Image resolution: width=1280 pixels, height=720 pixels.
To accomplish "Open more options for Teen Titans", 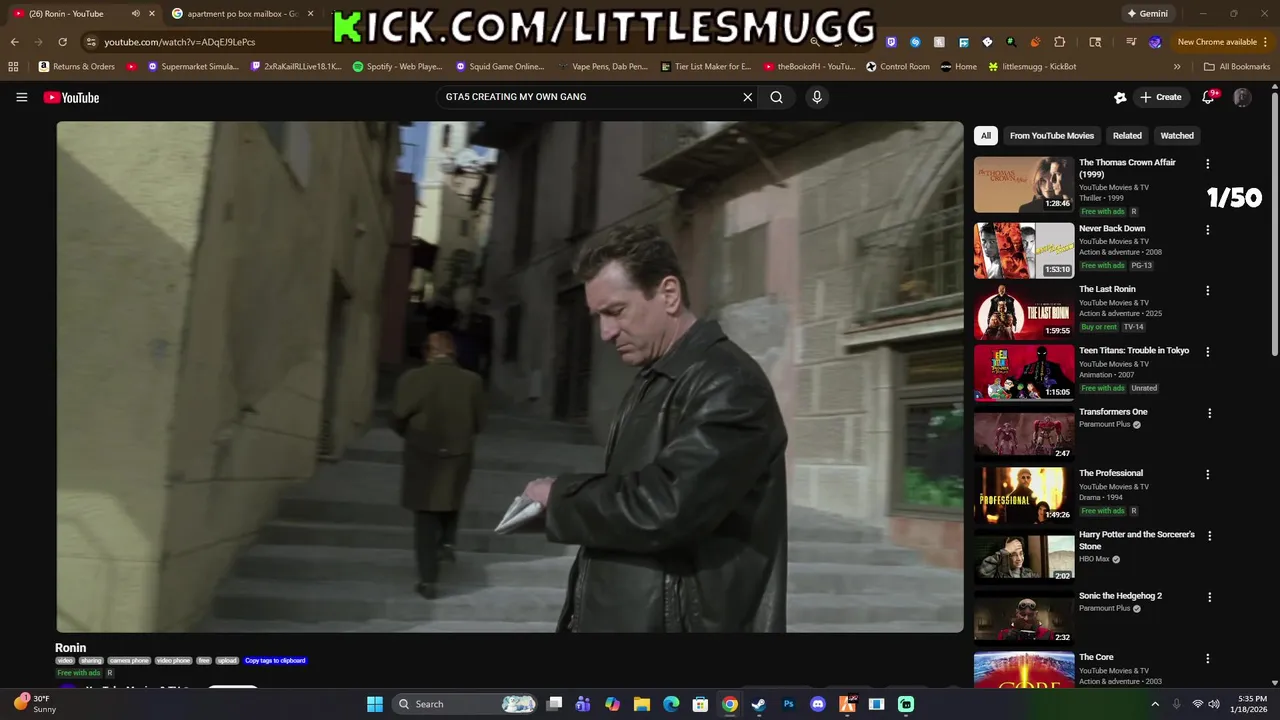I will (1208, 352).
